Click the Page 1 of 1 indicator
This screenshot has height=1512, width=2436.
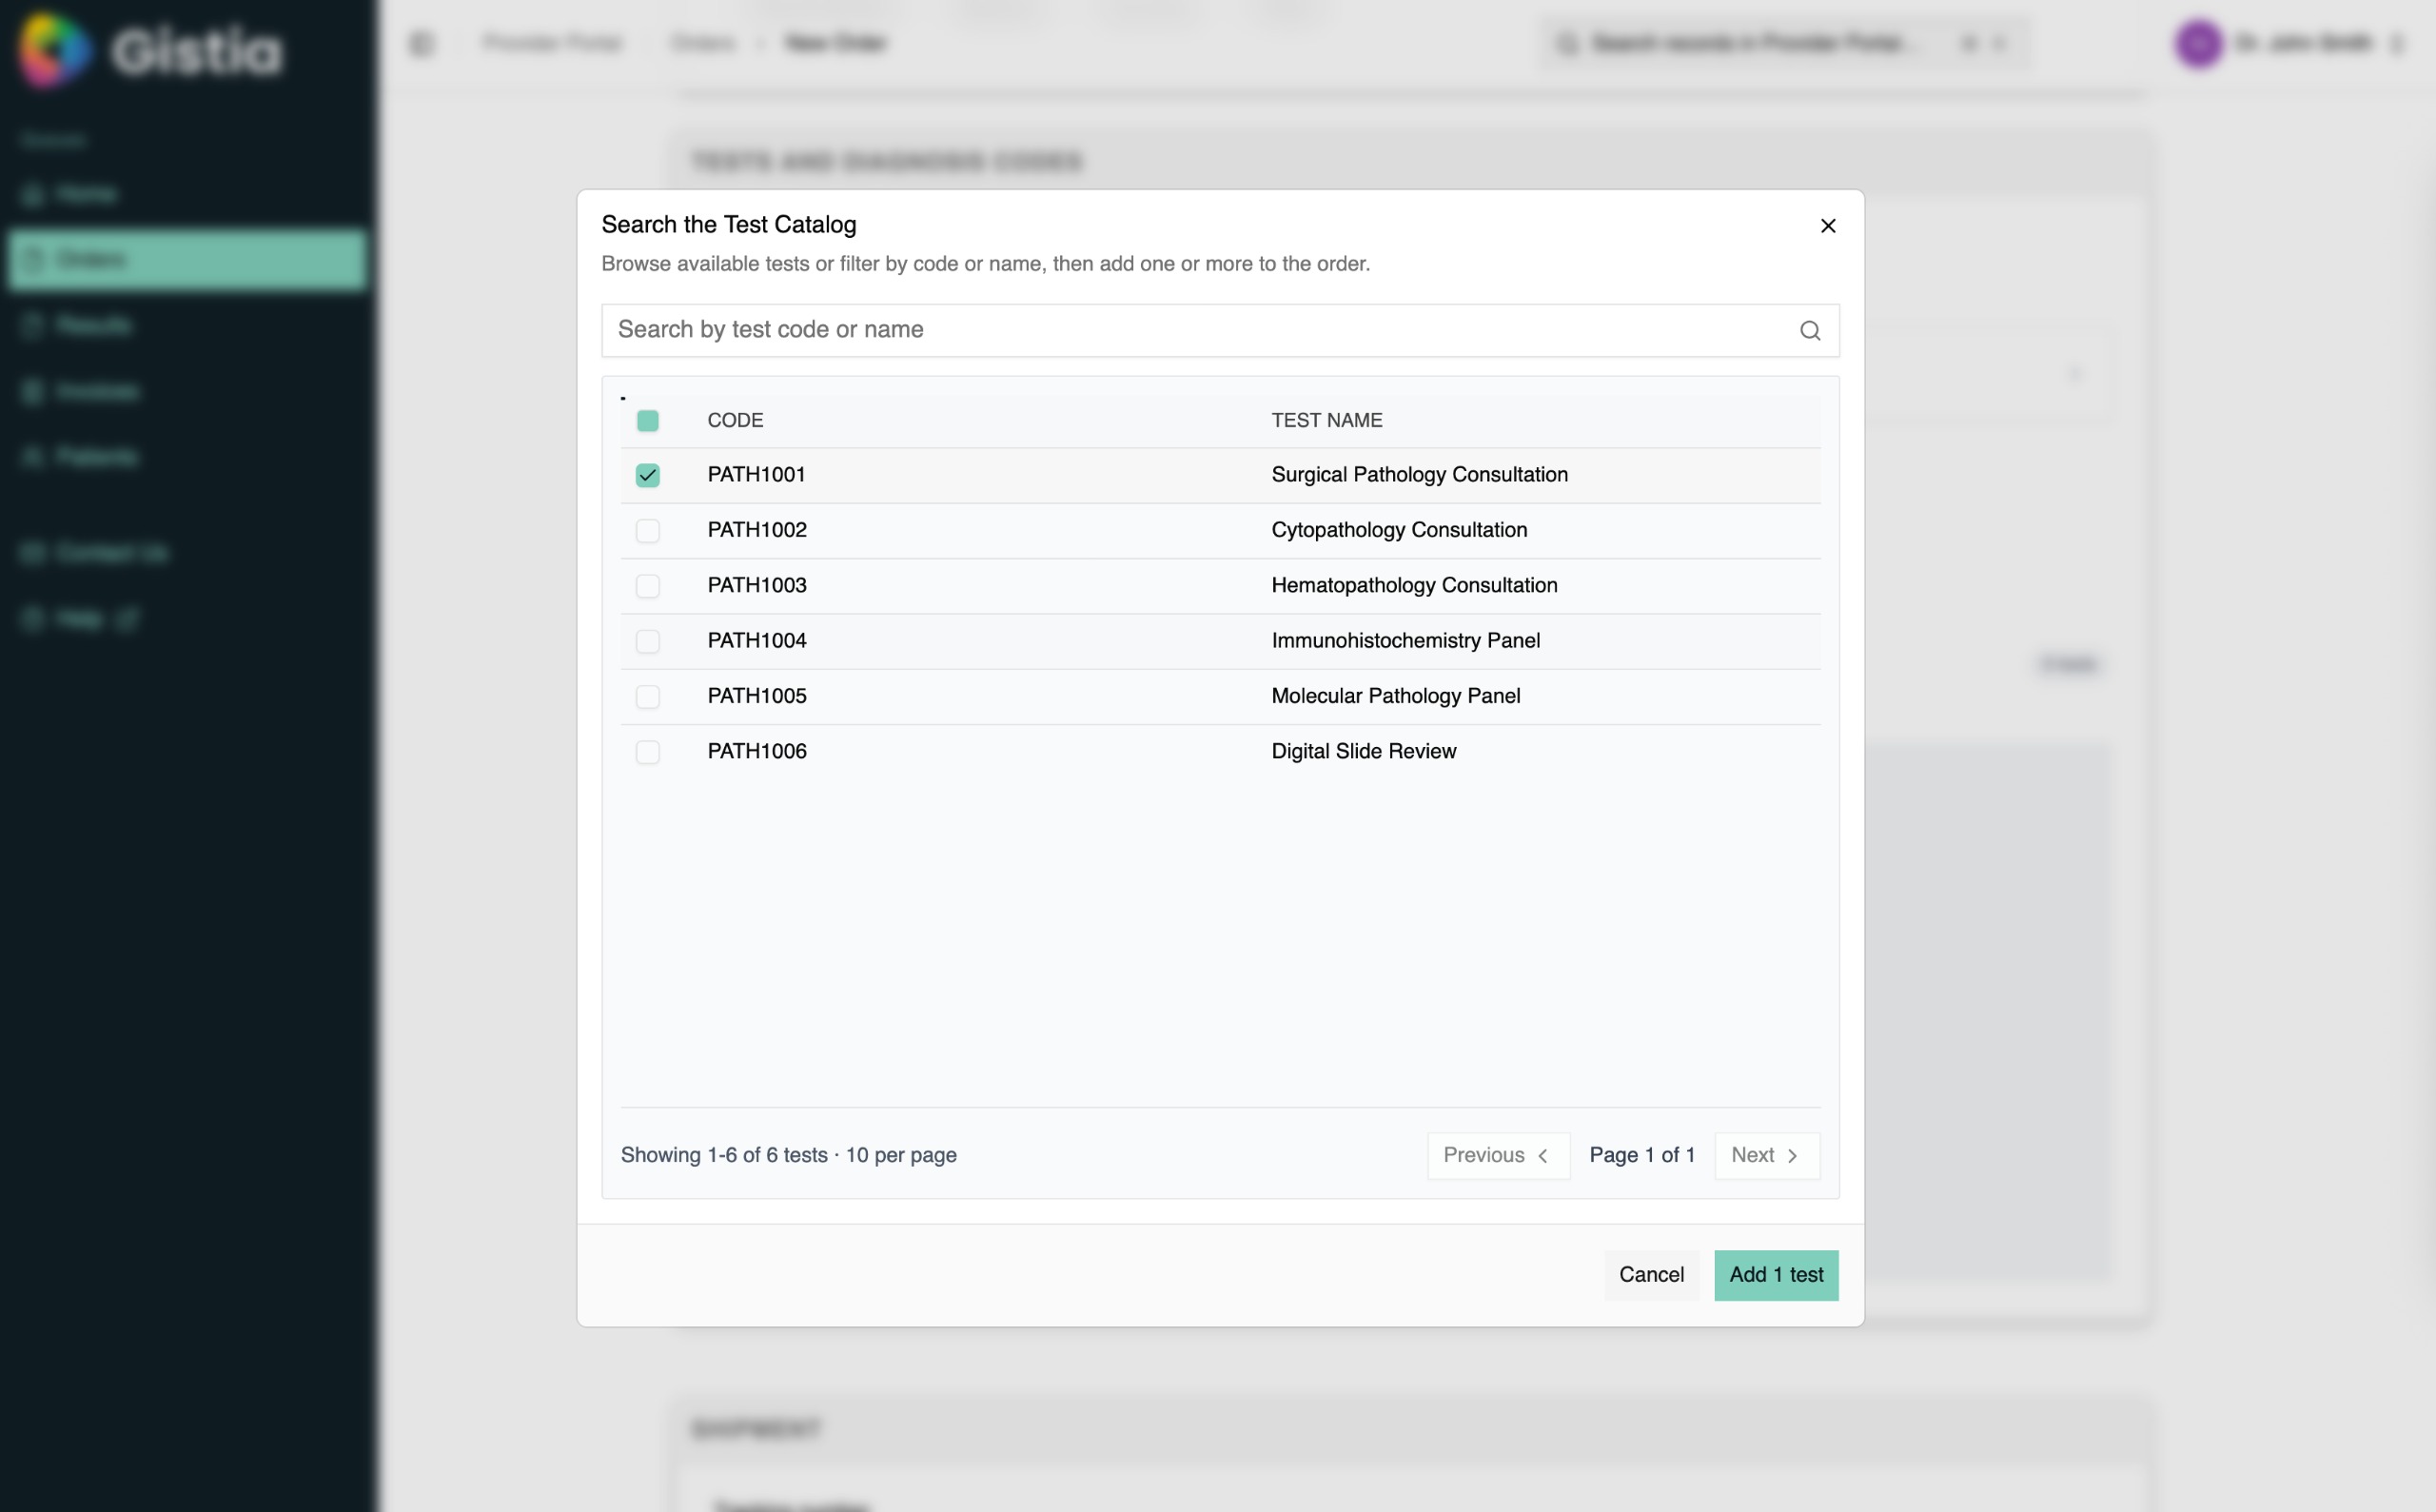coord(1642,1156)
